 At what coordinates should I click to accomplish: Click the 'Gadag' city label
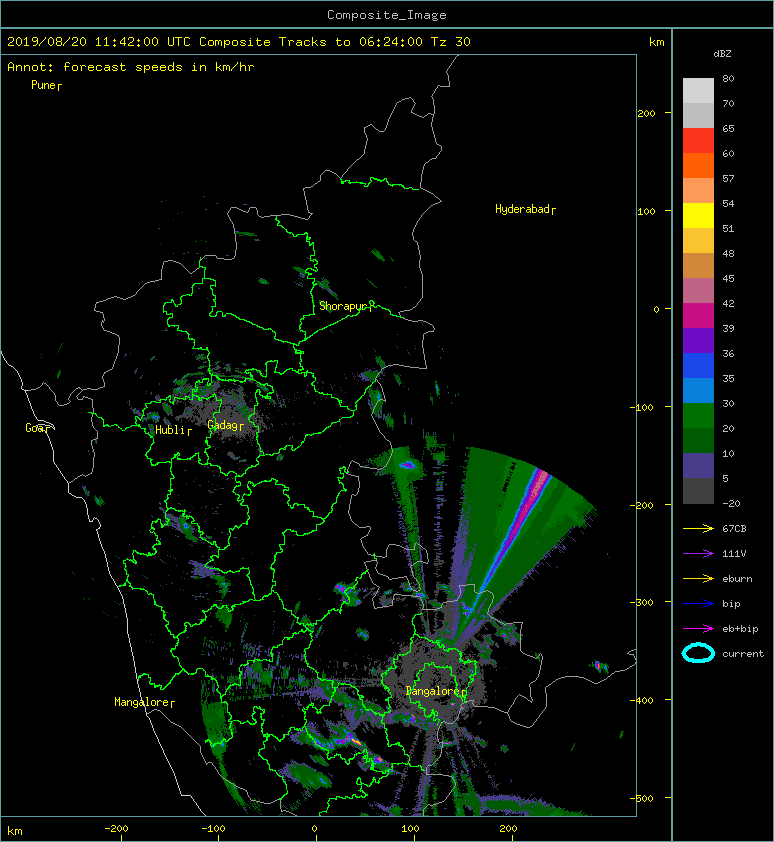[x=222, y=425]
